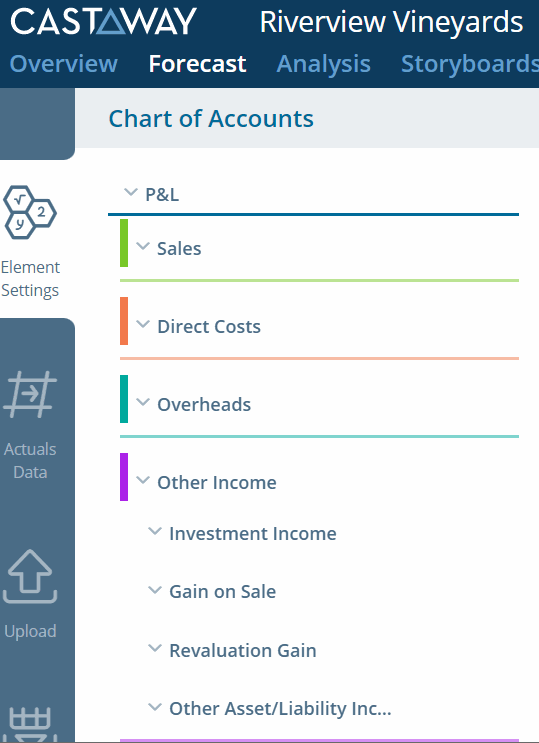Click the purple Other Income color bar
The width and height of the screenshot is (539, 743).
point(124,477)
